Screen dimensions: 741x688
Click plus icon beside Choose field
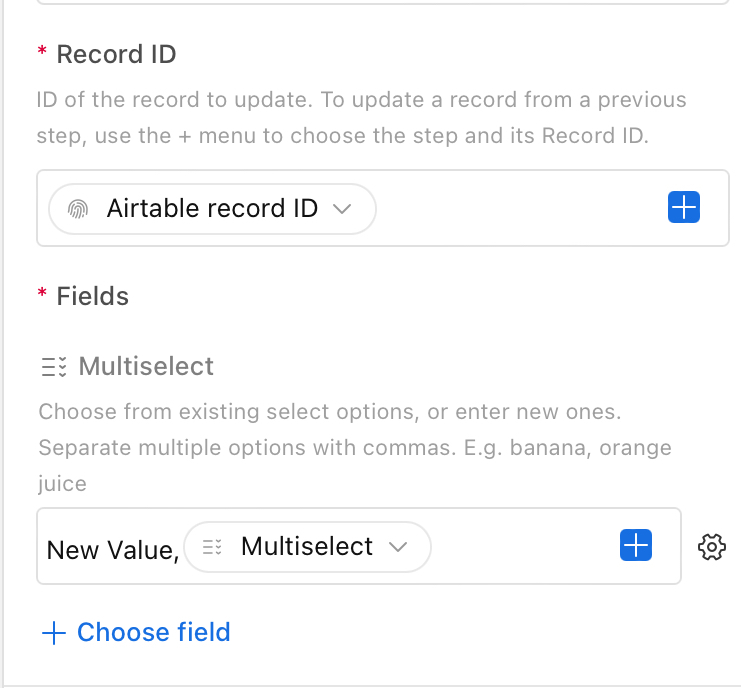coord(54,633)
